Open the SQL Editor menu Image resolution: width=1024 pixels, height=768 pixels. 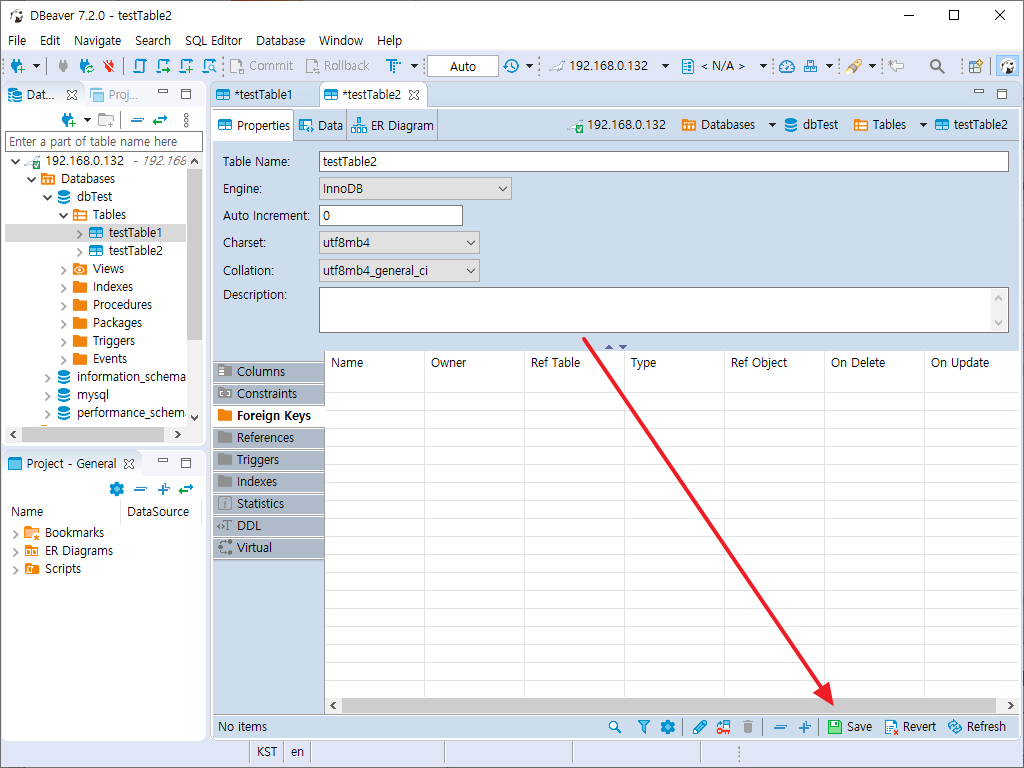coord(213,40)
